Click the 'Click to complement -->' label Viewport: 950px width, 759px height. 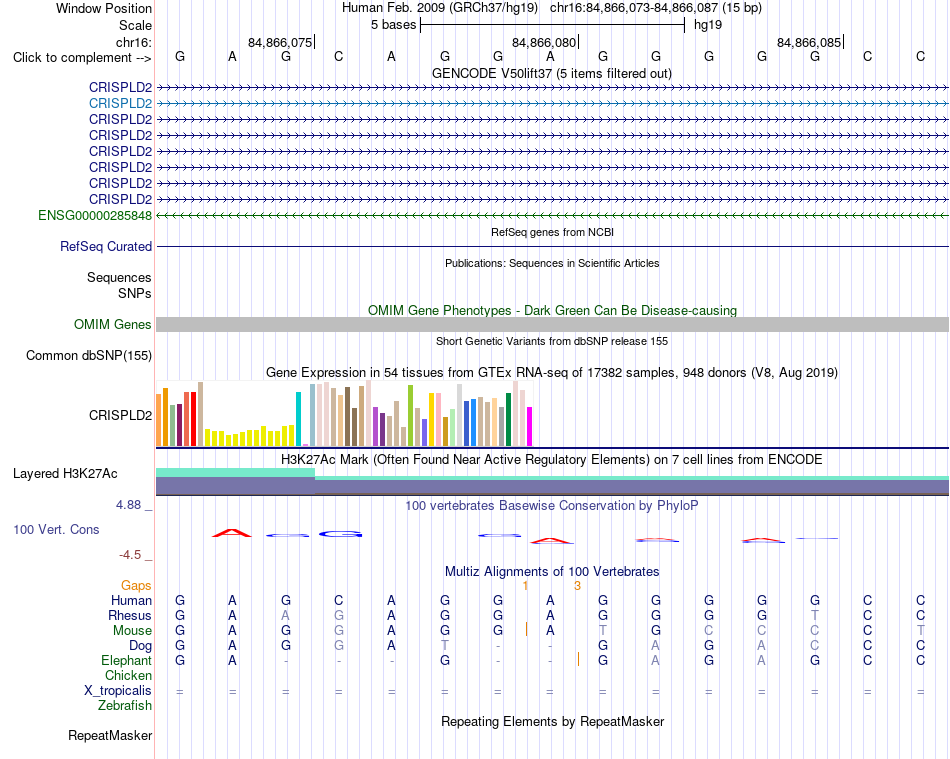coord(82,58)
